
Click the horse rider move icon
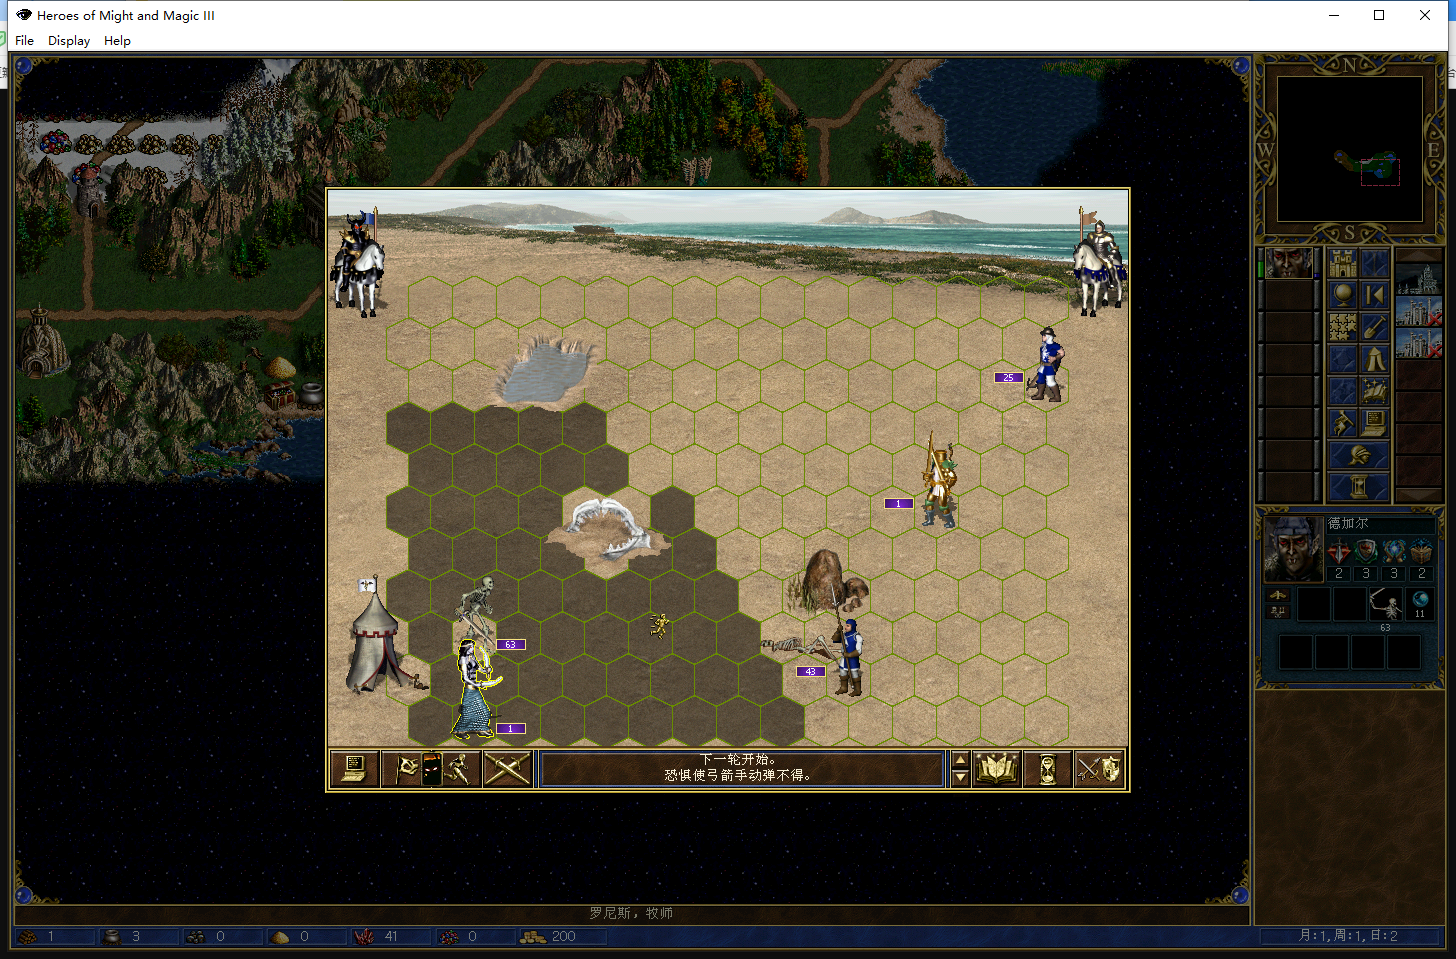pos(1343,423)
